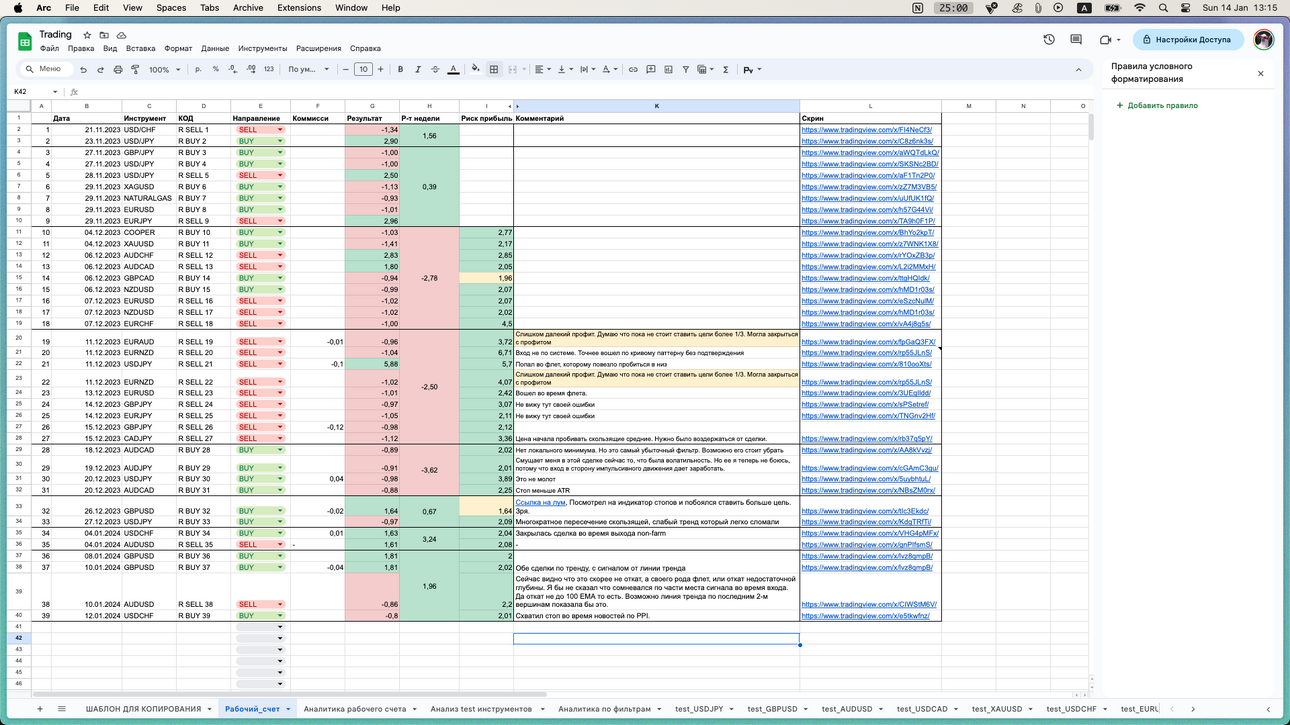Open the Вставка menu
The width and height of the screenshot is (1290, 725).
[x=141, y=48]
